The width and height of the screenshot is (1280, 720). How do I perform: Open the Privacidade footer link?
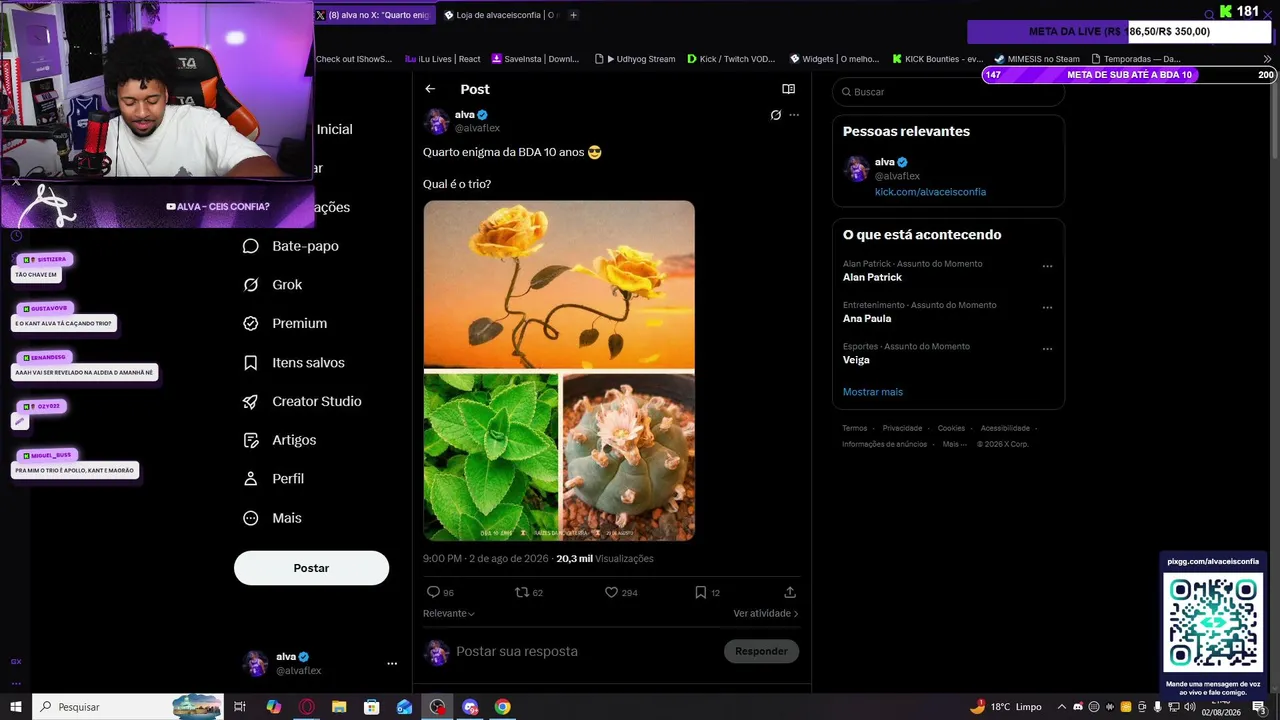tap(902, 428)
